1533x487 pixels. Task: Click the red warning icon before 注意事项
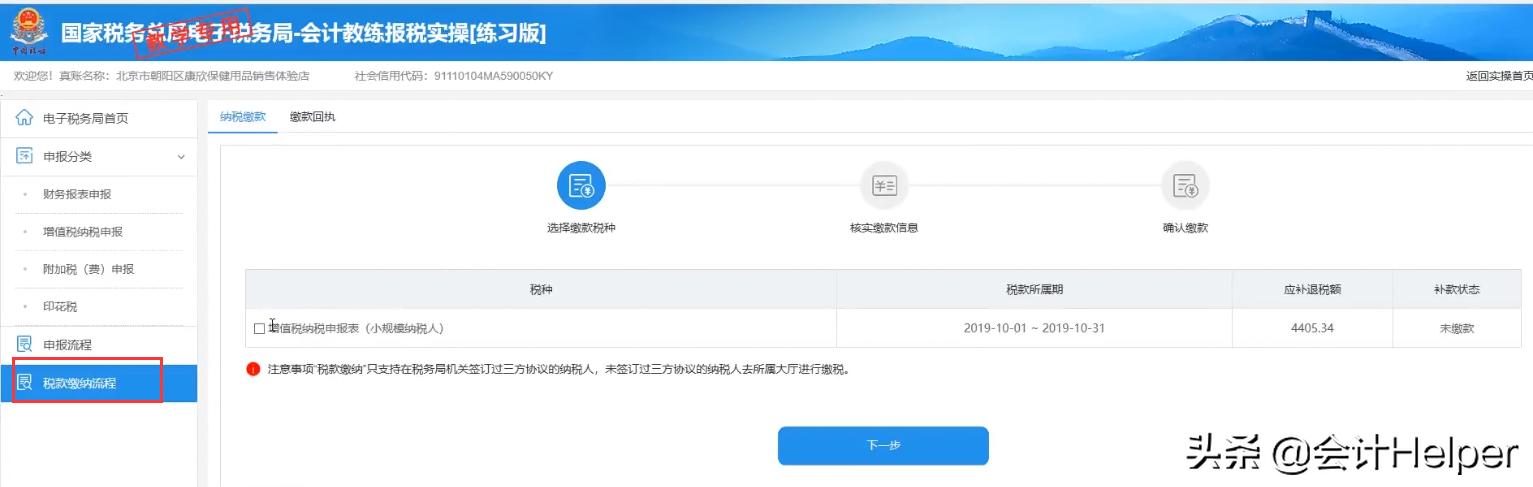pyautogui.click(x=253, y=369)
